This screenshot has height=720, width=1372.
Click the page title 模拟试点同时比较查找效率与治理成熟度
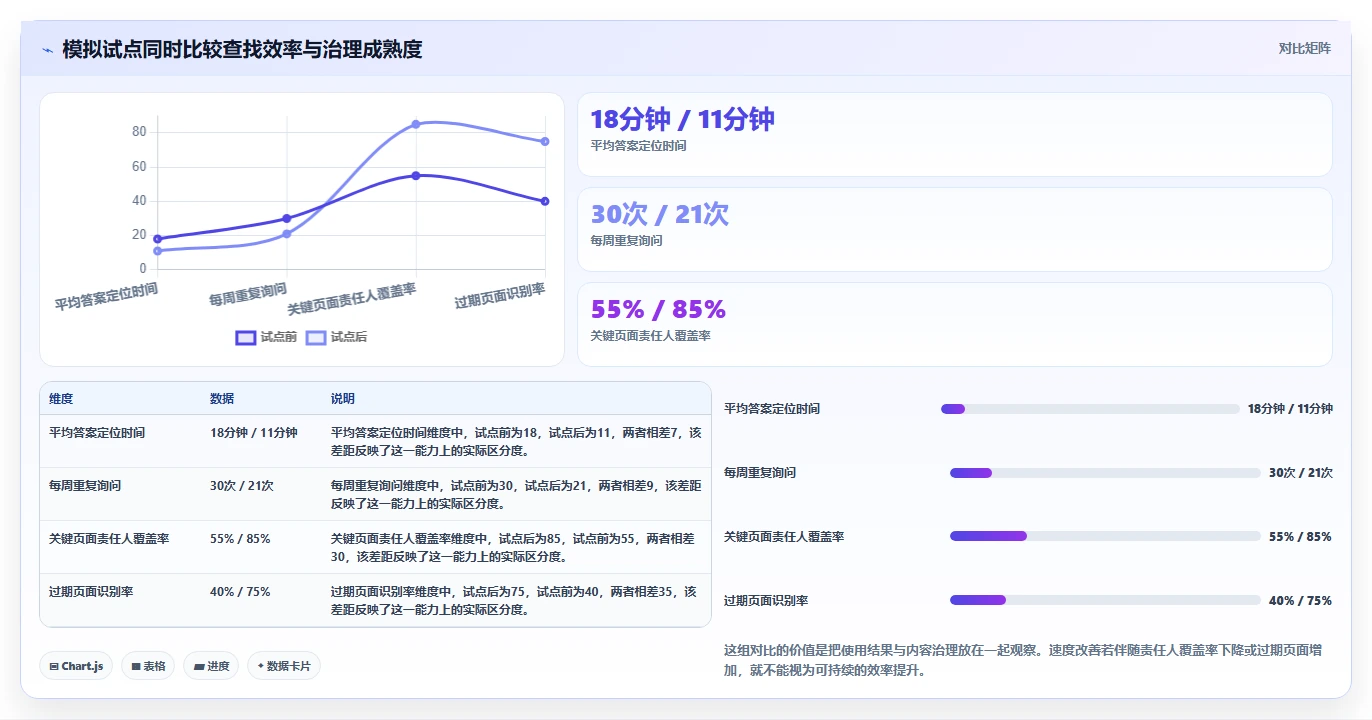pyautogui.click(x=242, y=49)
